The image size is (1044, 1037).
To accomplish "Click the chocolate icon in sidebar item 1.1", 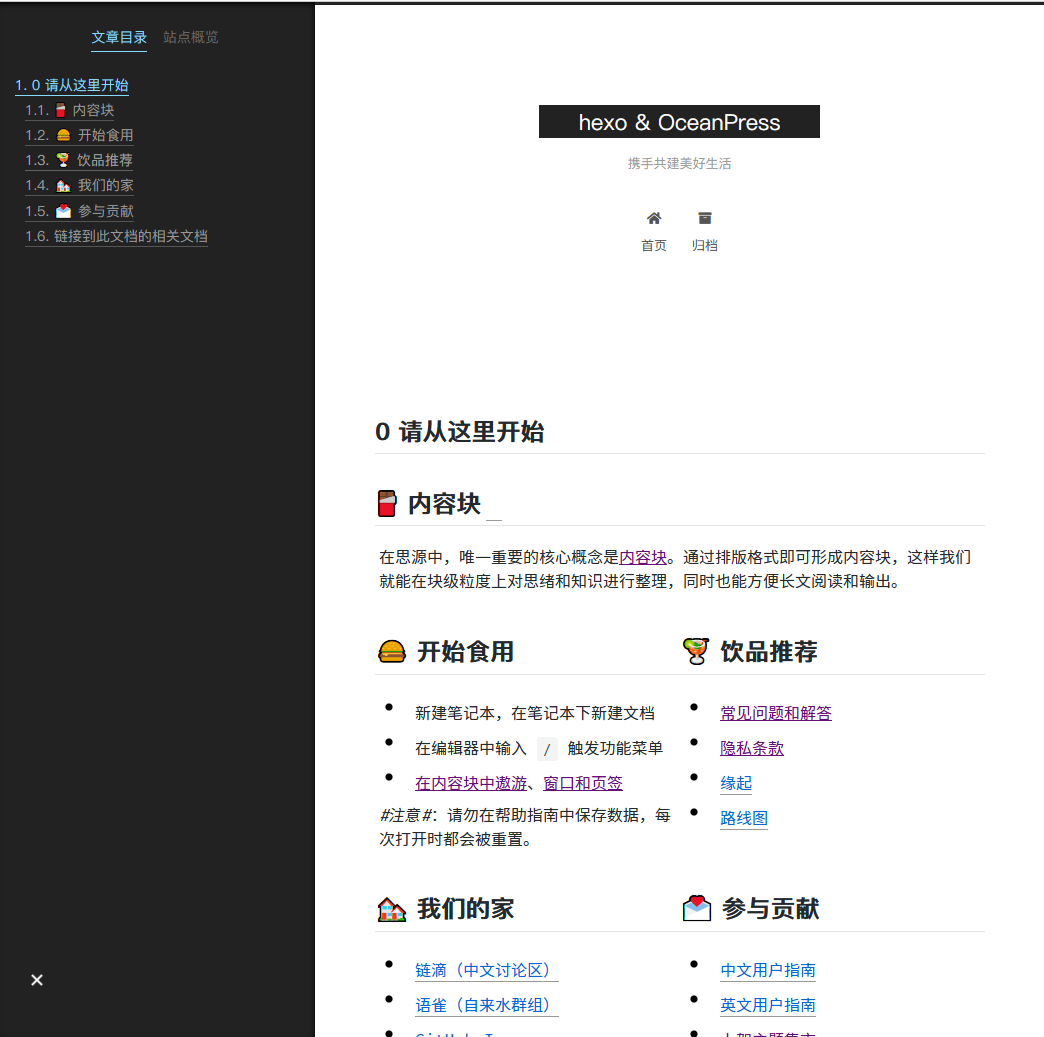I will [x=62, y=110].
